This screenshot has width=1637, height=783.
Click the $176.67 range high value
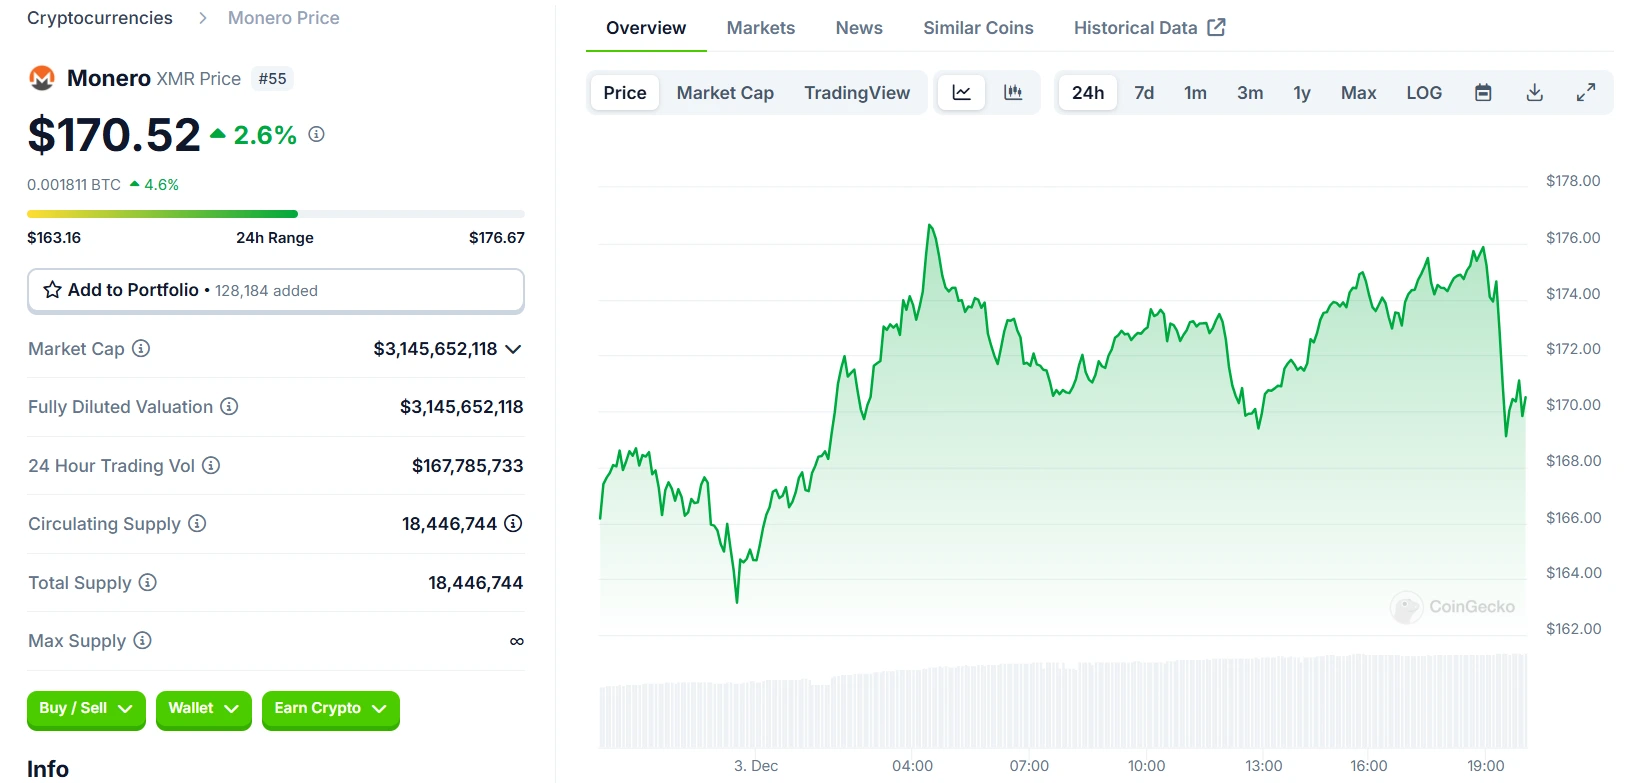pos(497,238)
